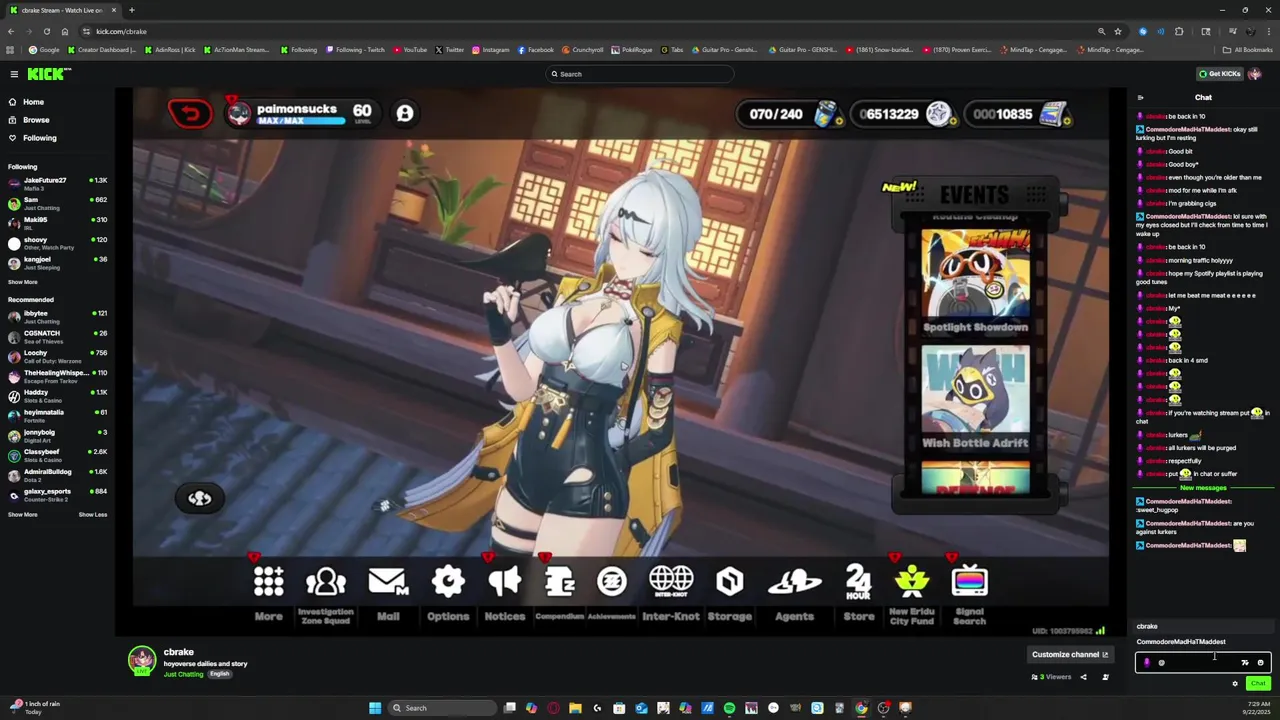Open Loochy recommended channel
Image resolution: width=1280 pixels, height=720 pixels.
(x=58, y=356)
